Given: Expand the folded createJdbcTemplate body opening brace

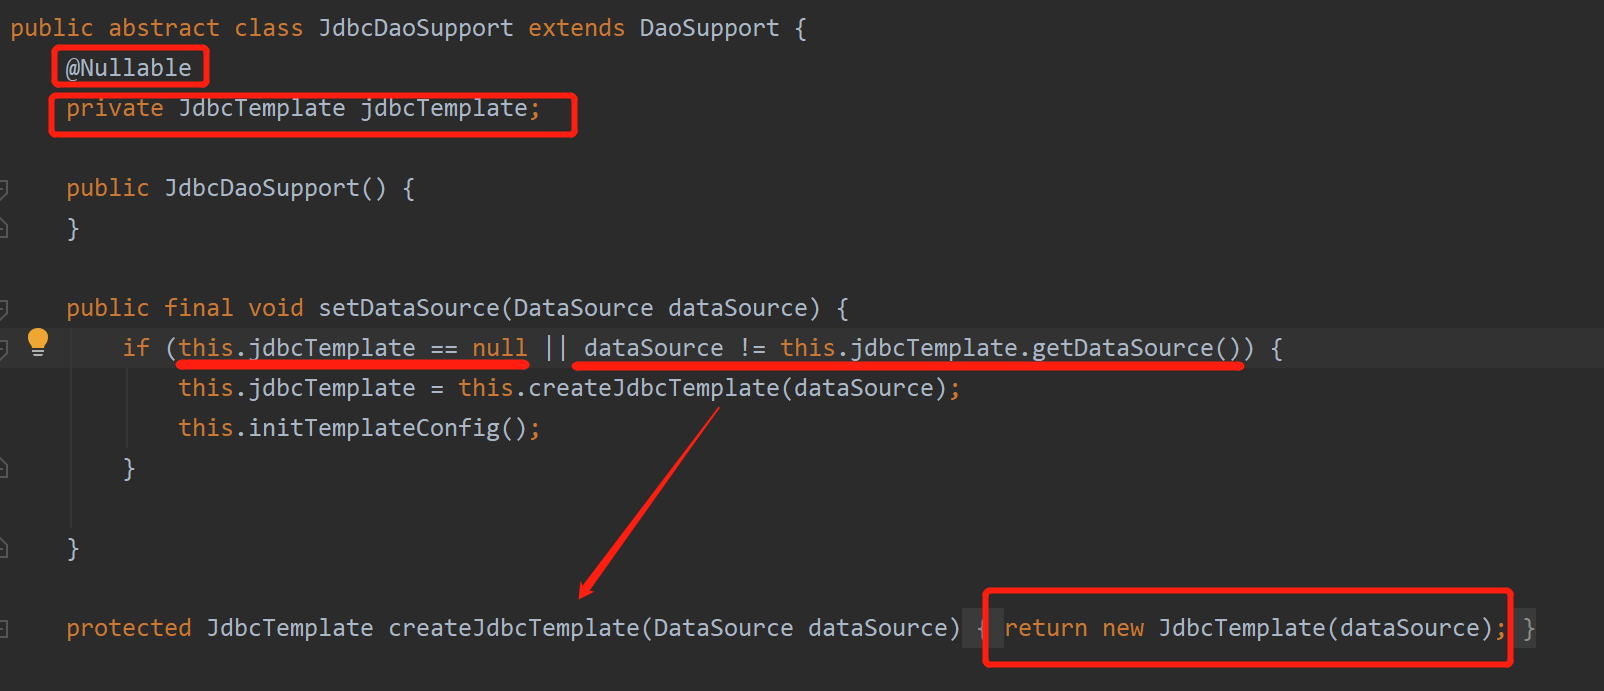Looking at the screenshot, I should tap(981, 628).
